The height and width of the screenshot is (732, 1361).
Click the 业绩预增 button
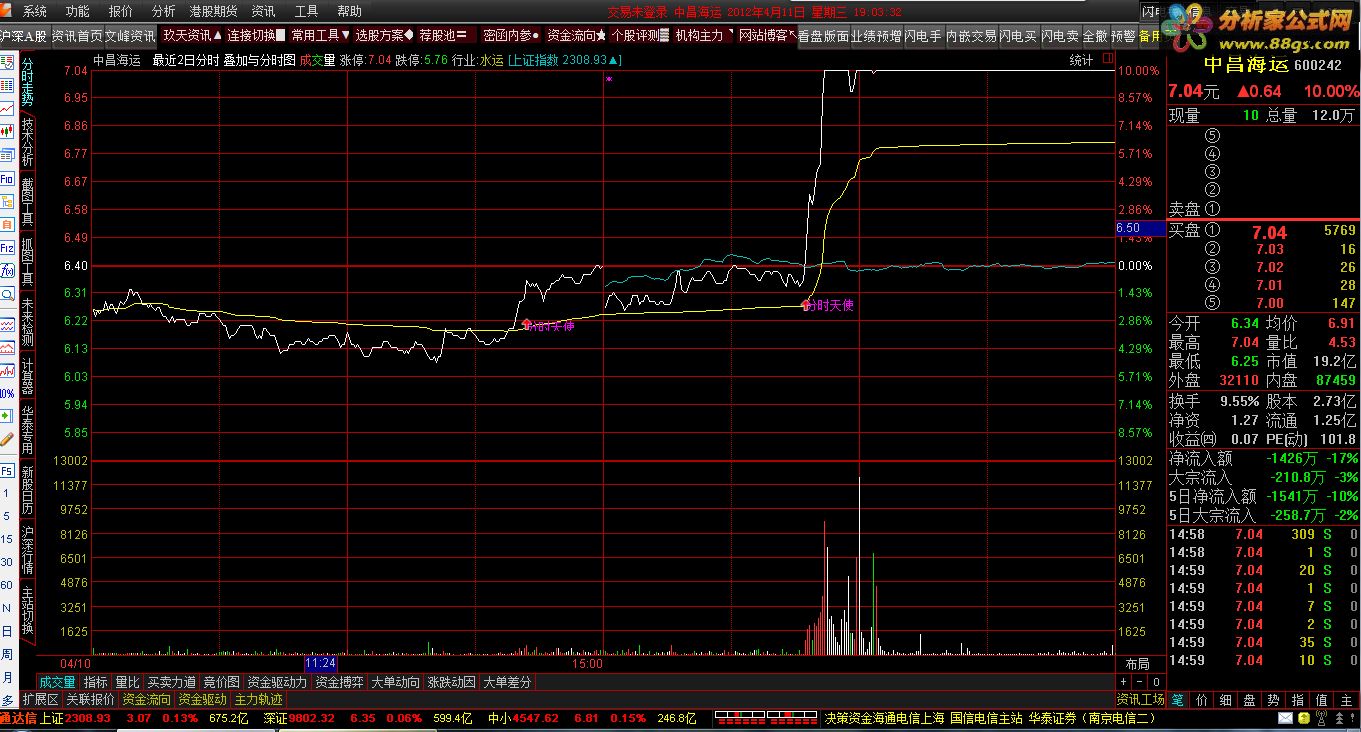877,36
